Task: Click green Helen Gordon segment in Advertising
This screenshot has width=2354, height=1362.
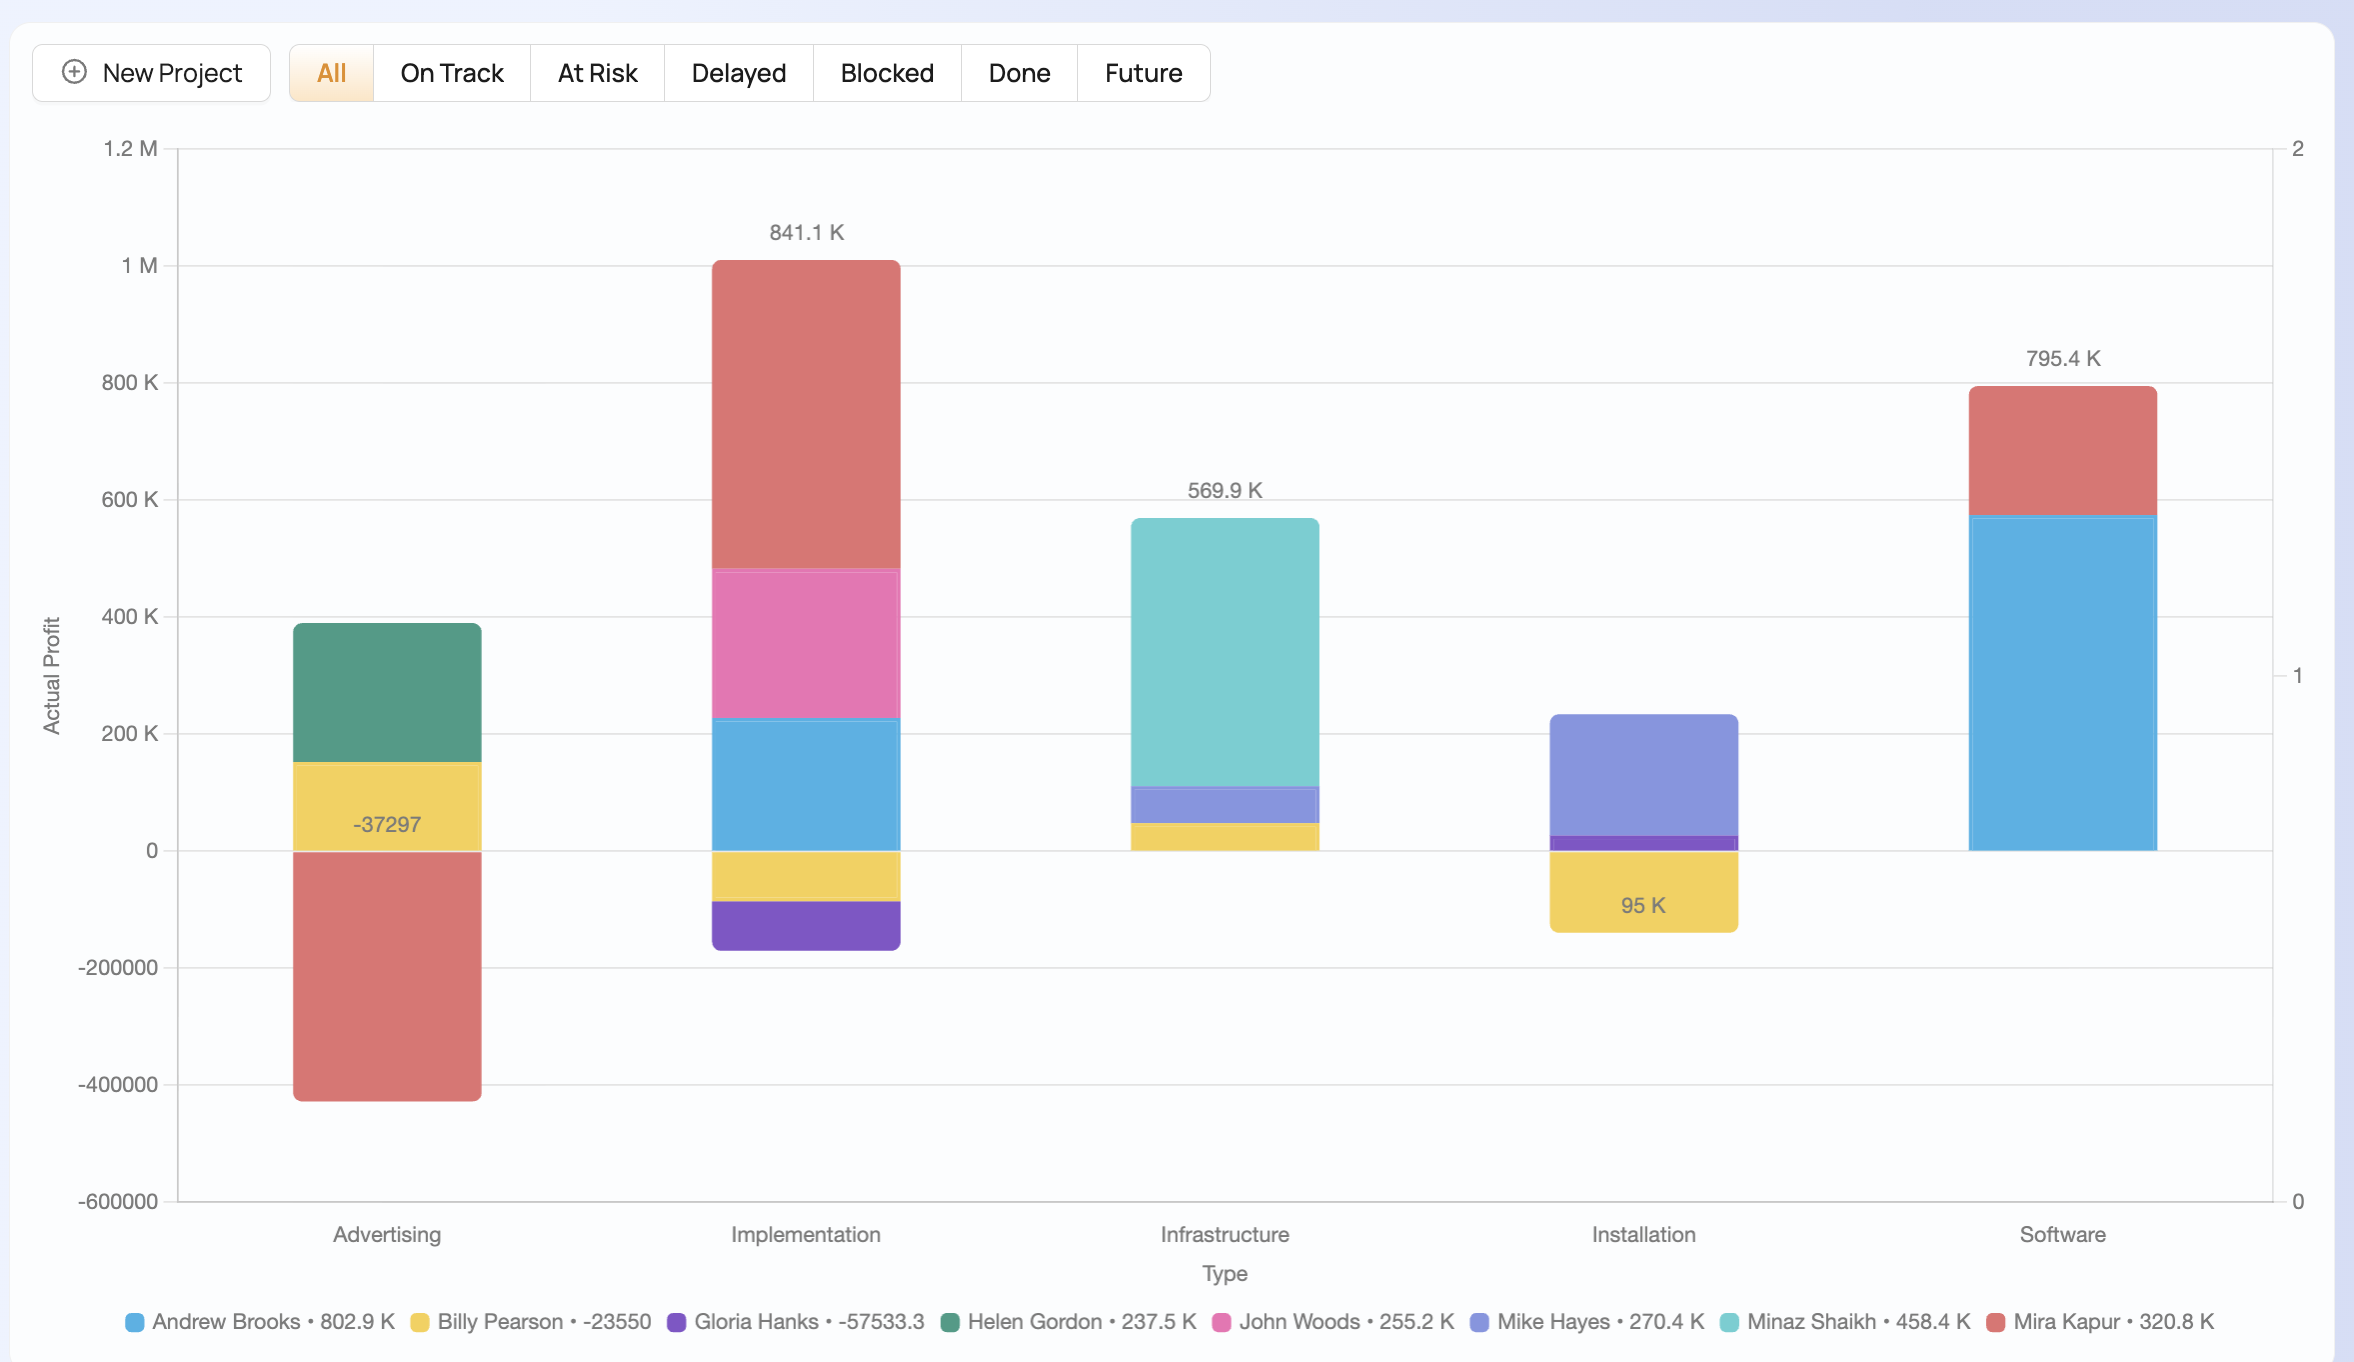Action: click(387, 692)
